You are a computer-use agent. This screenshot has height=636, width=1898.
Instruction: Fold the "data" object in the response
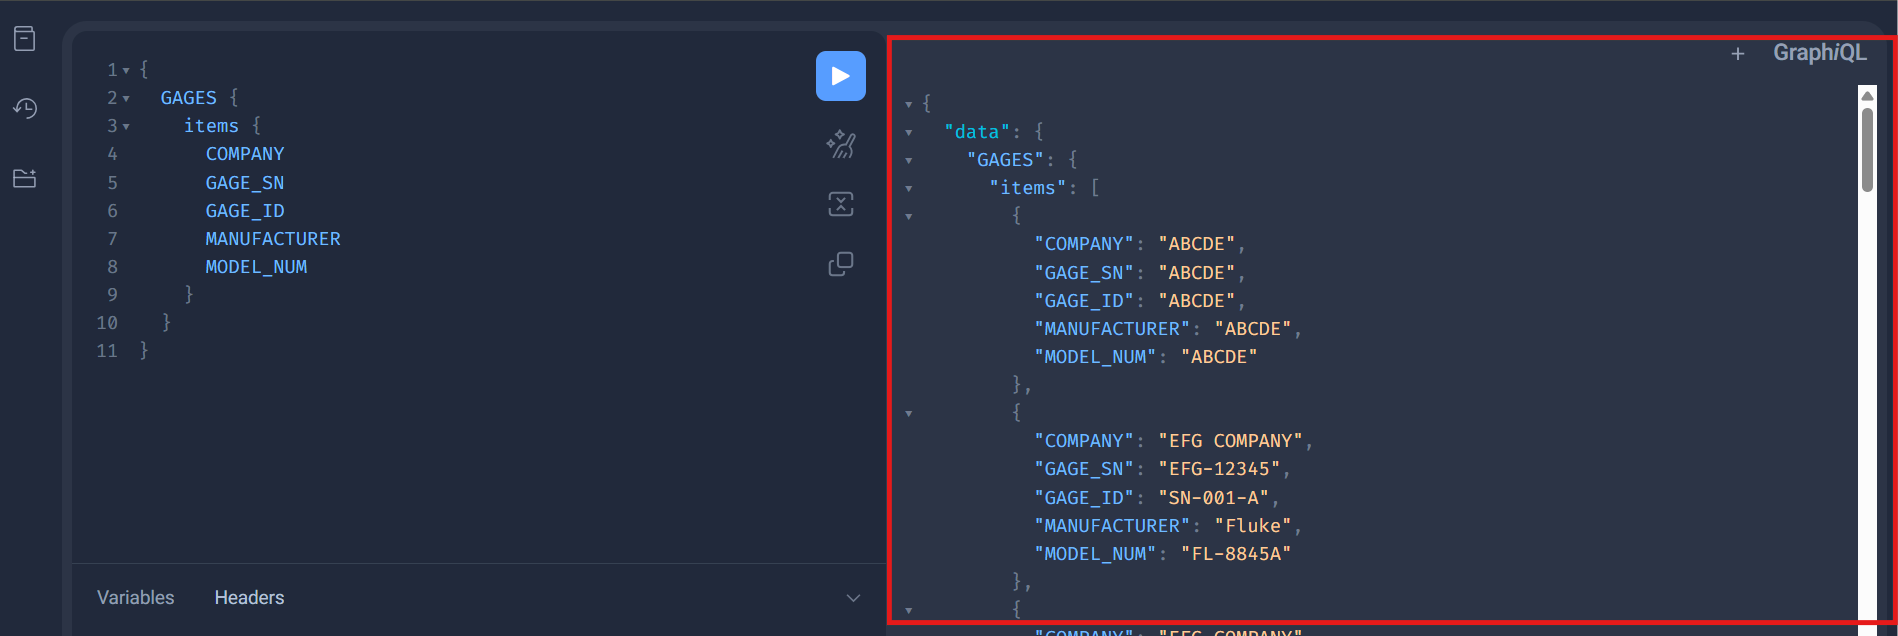(x=908, y=132)
